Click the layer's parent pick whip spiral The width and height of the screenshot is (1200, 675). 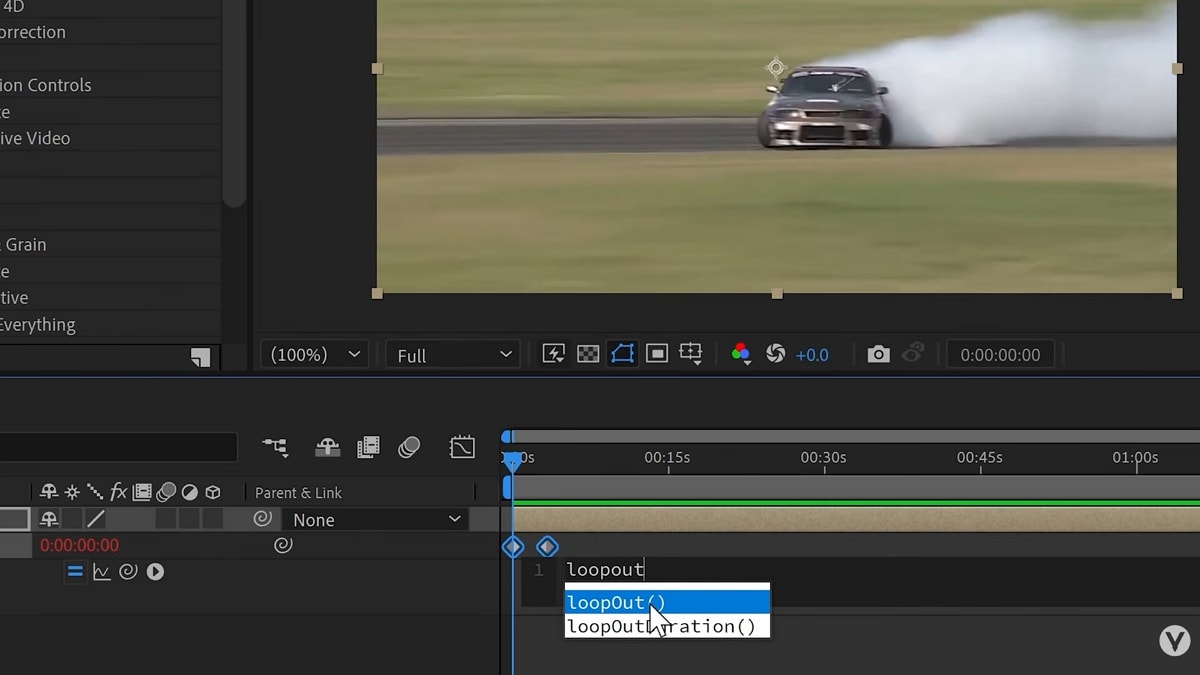[x=262, y=519]
